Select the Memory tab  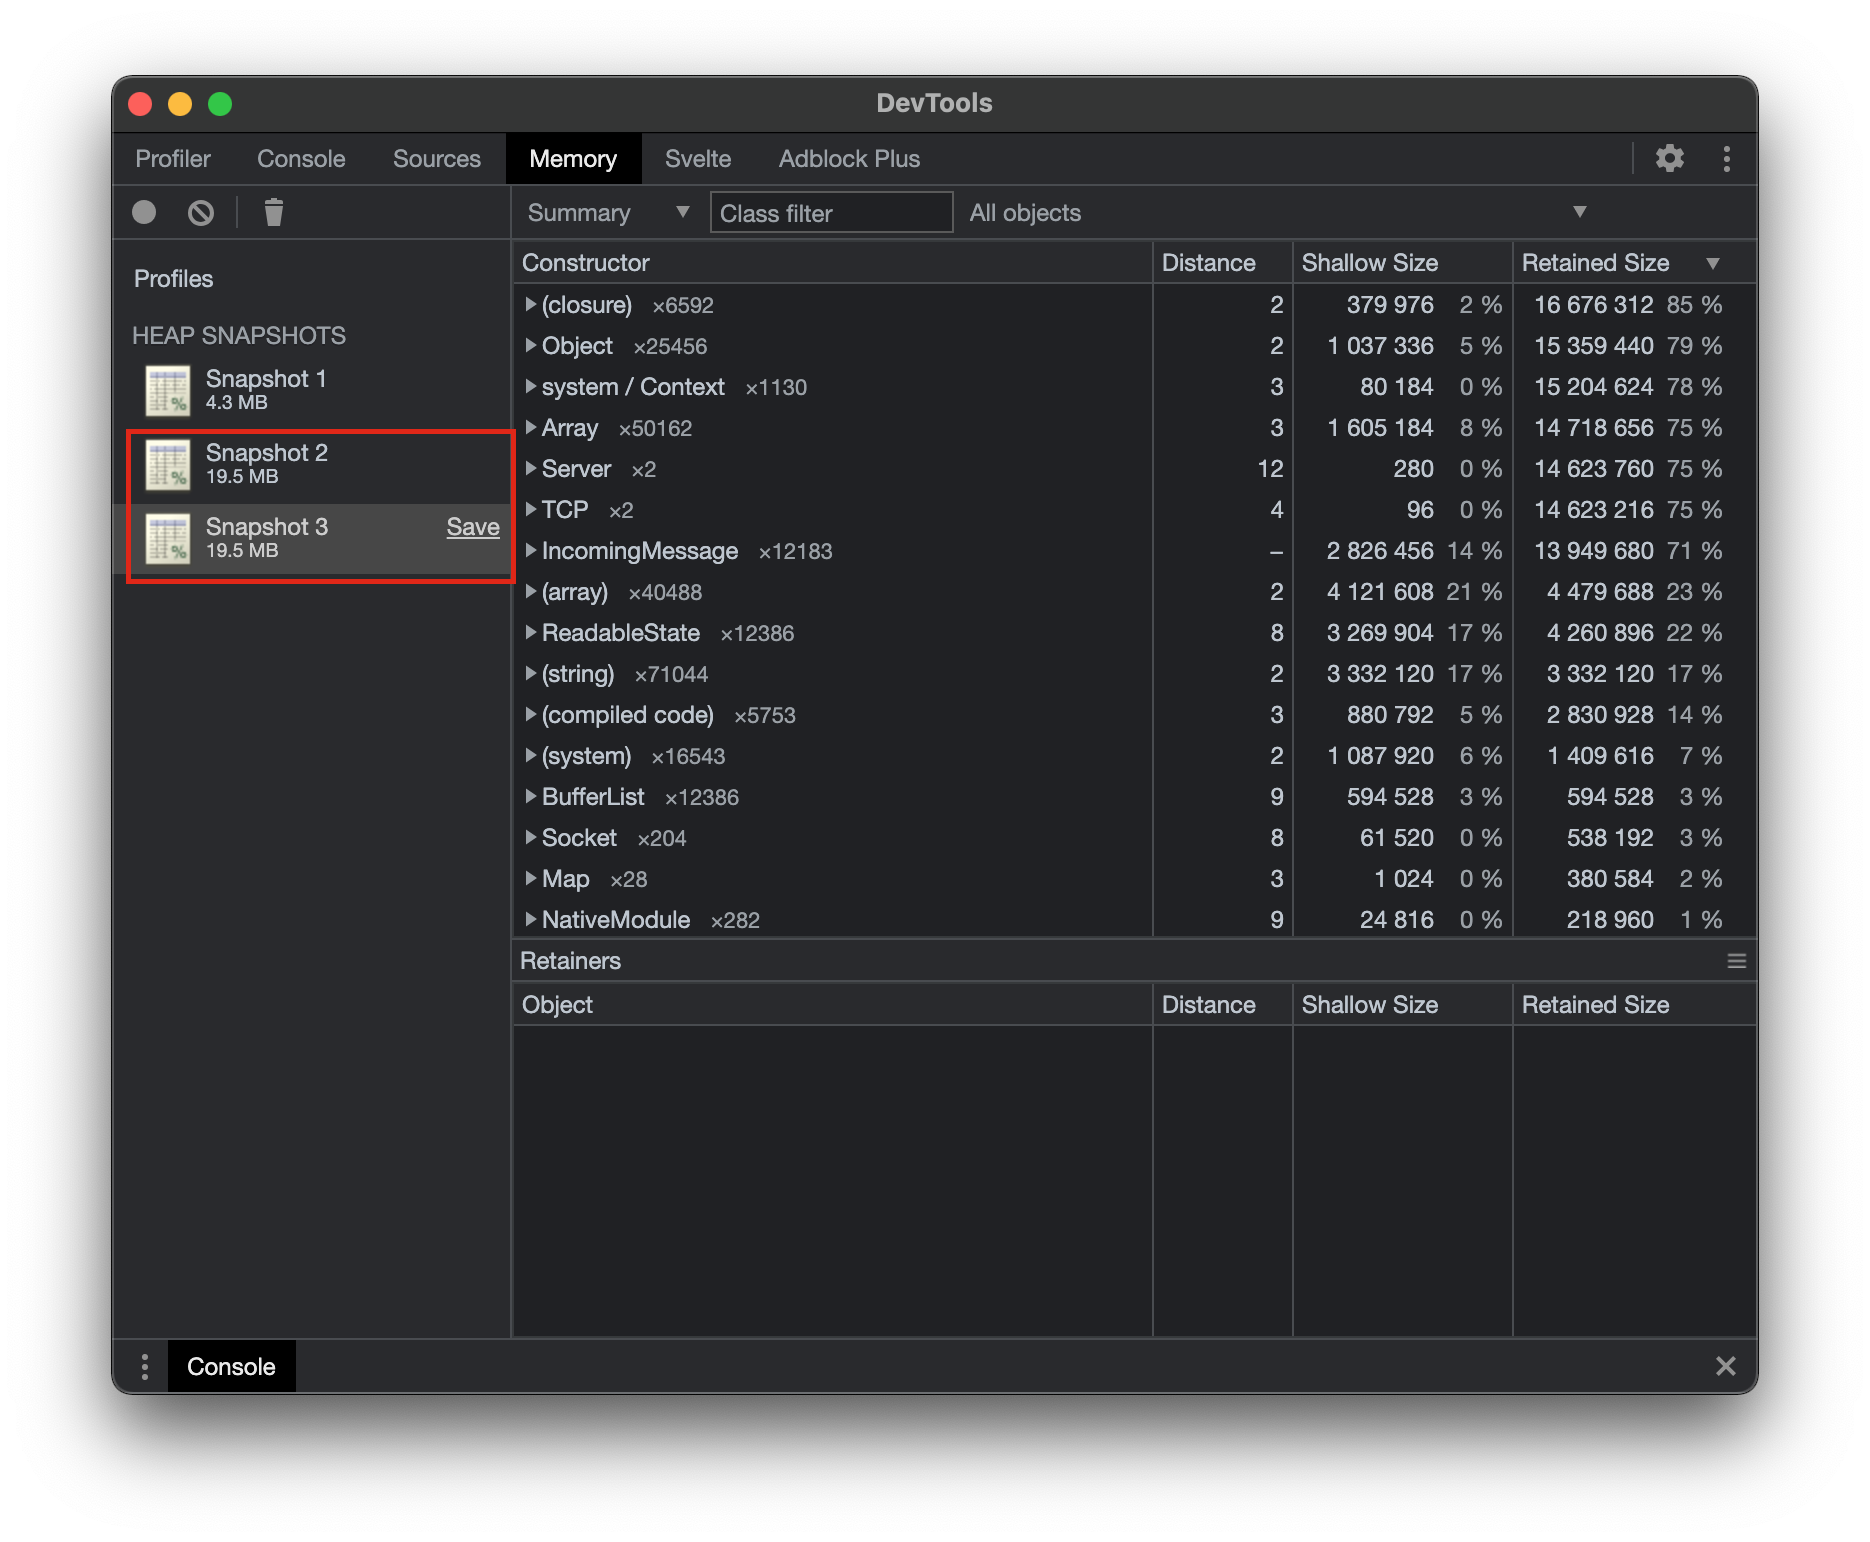click(x=573, y=159)
